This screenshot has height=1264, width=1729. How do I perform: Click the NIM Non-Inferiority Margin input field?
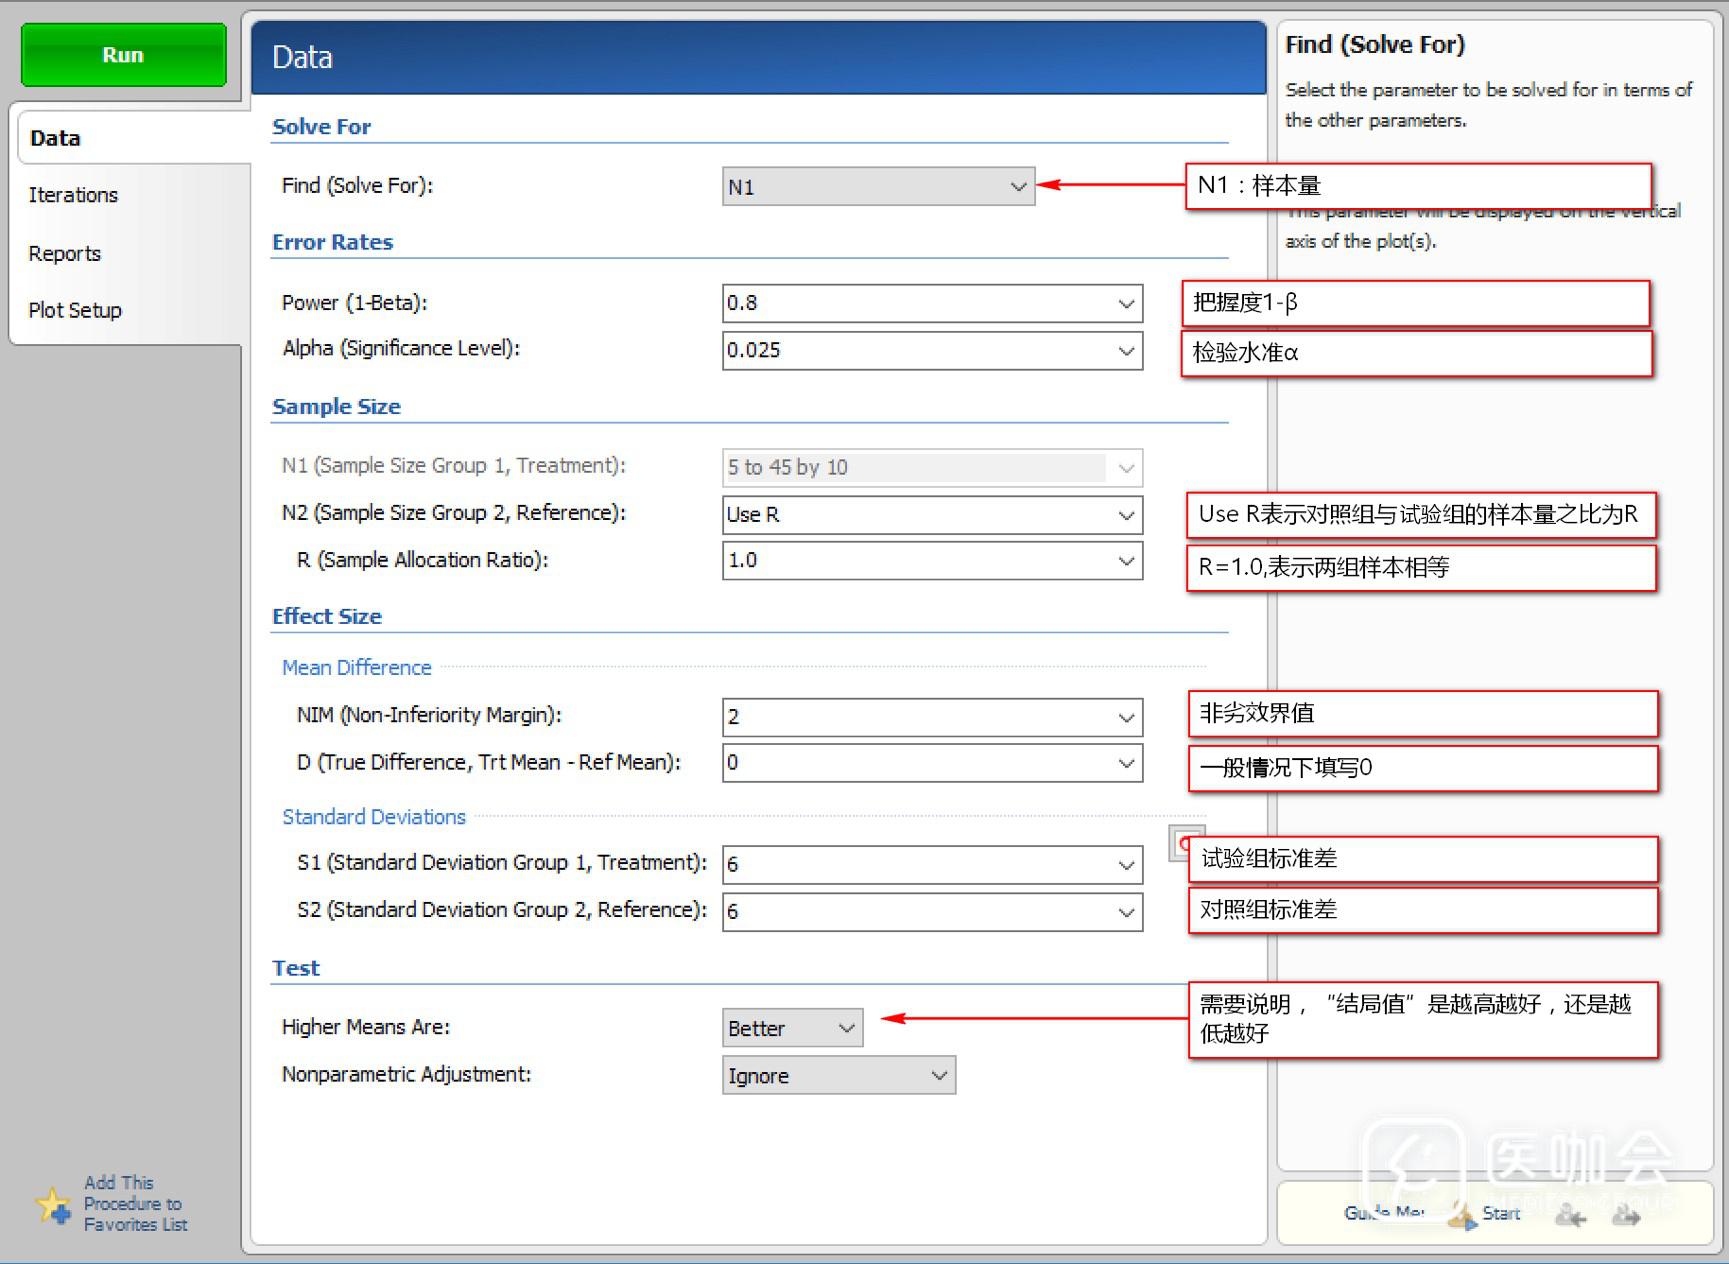[915, 717]
